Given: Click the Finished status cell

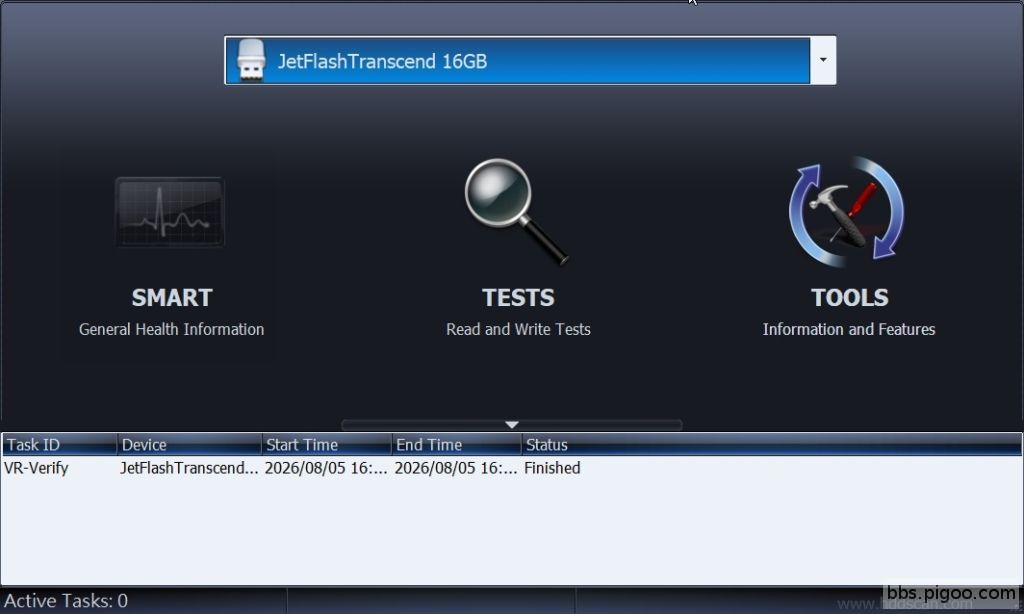Looking at the screenshot, I should point(552,468).
